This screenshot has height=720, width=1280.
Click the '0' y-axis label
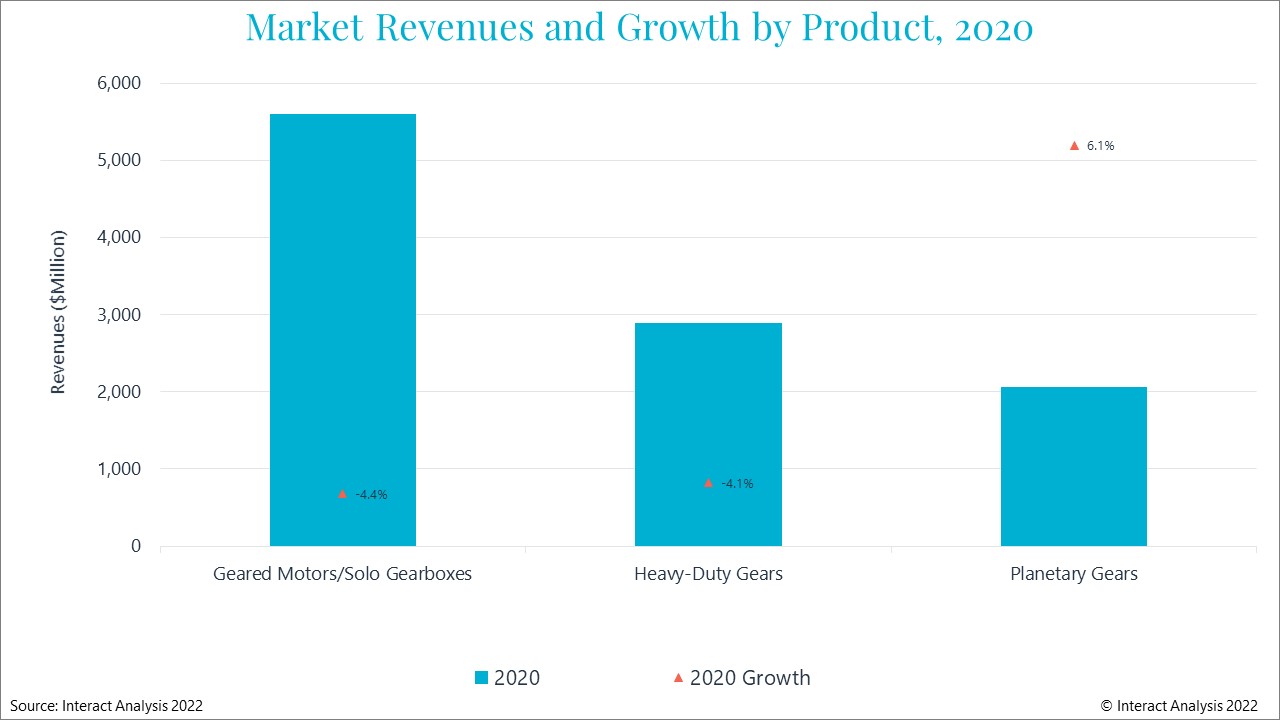click(138, 546)
